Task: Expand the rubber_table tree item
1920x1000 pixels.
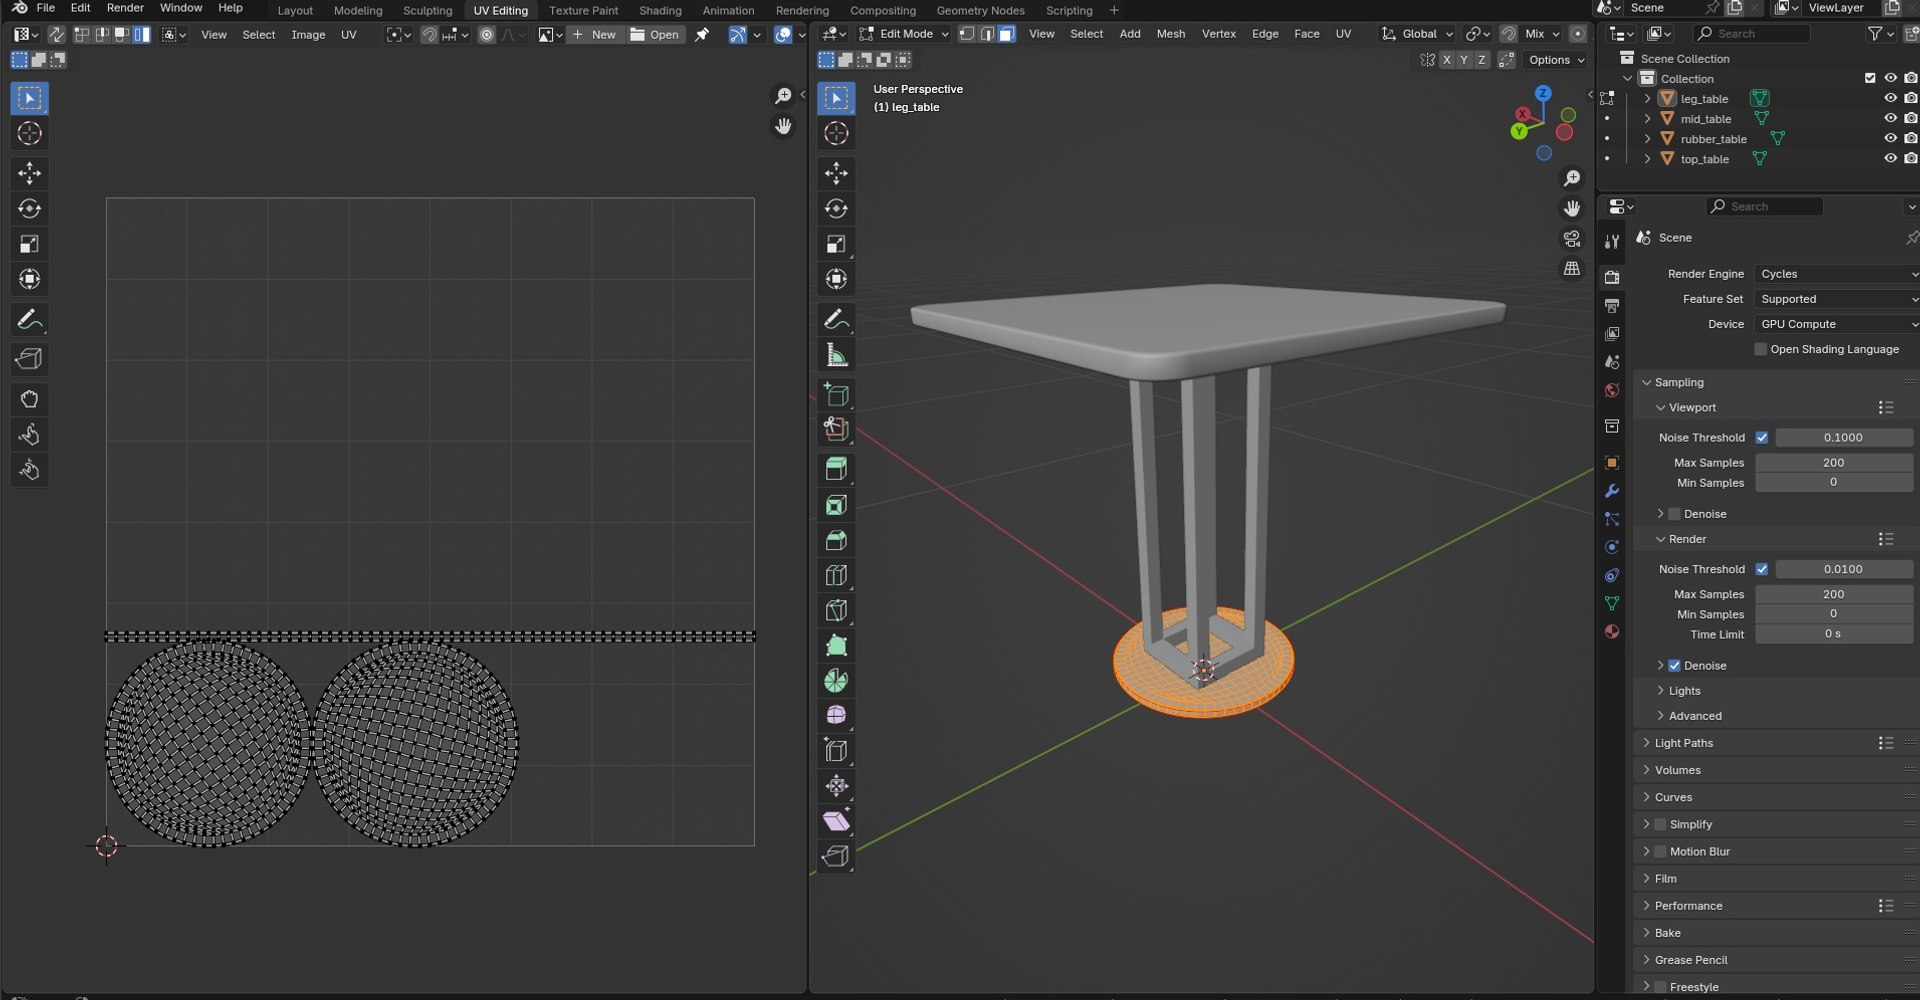Action: point(1647,139)
